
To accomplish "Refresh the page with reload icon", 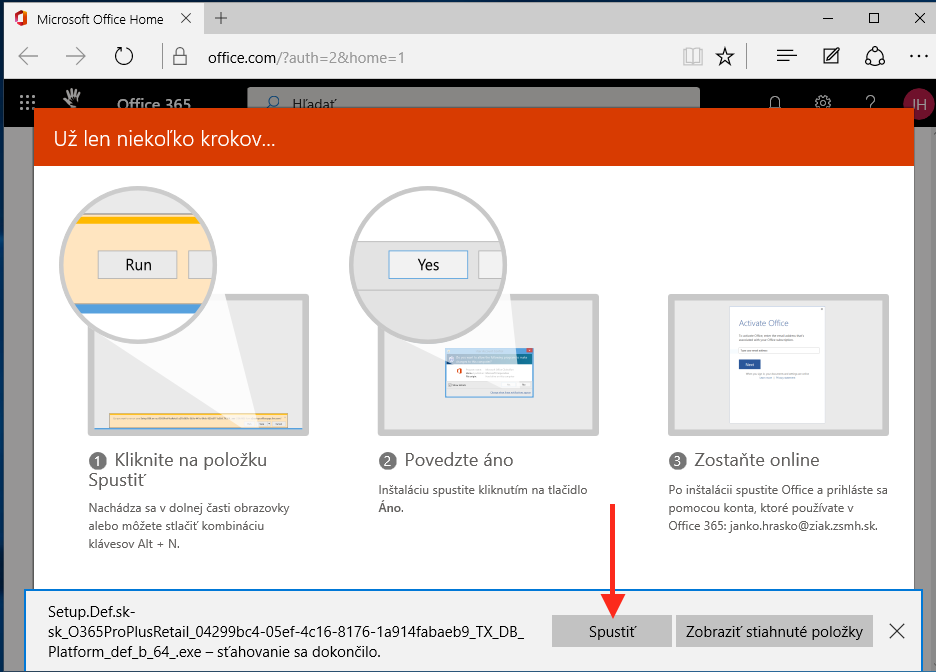I will click(x=124, y=56).
